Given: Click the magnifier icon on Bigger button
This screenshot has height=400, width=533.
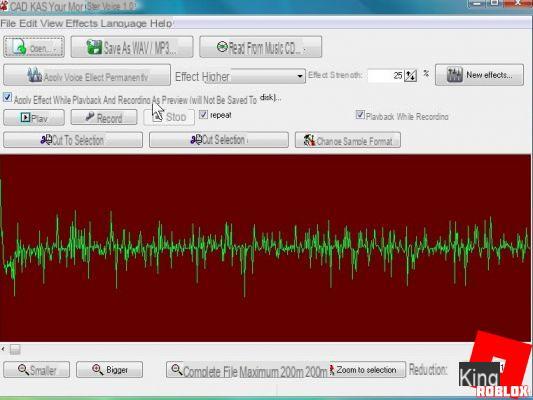Looking at the screenshot, I should 98,369.
